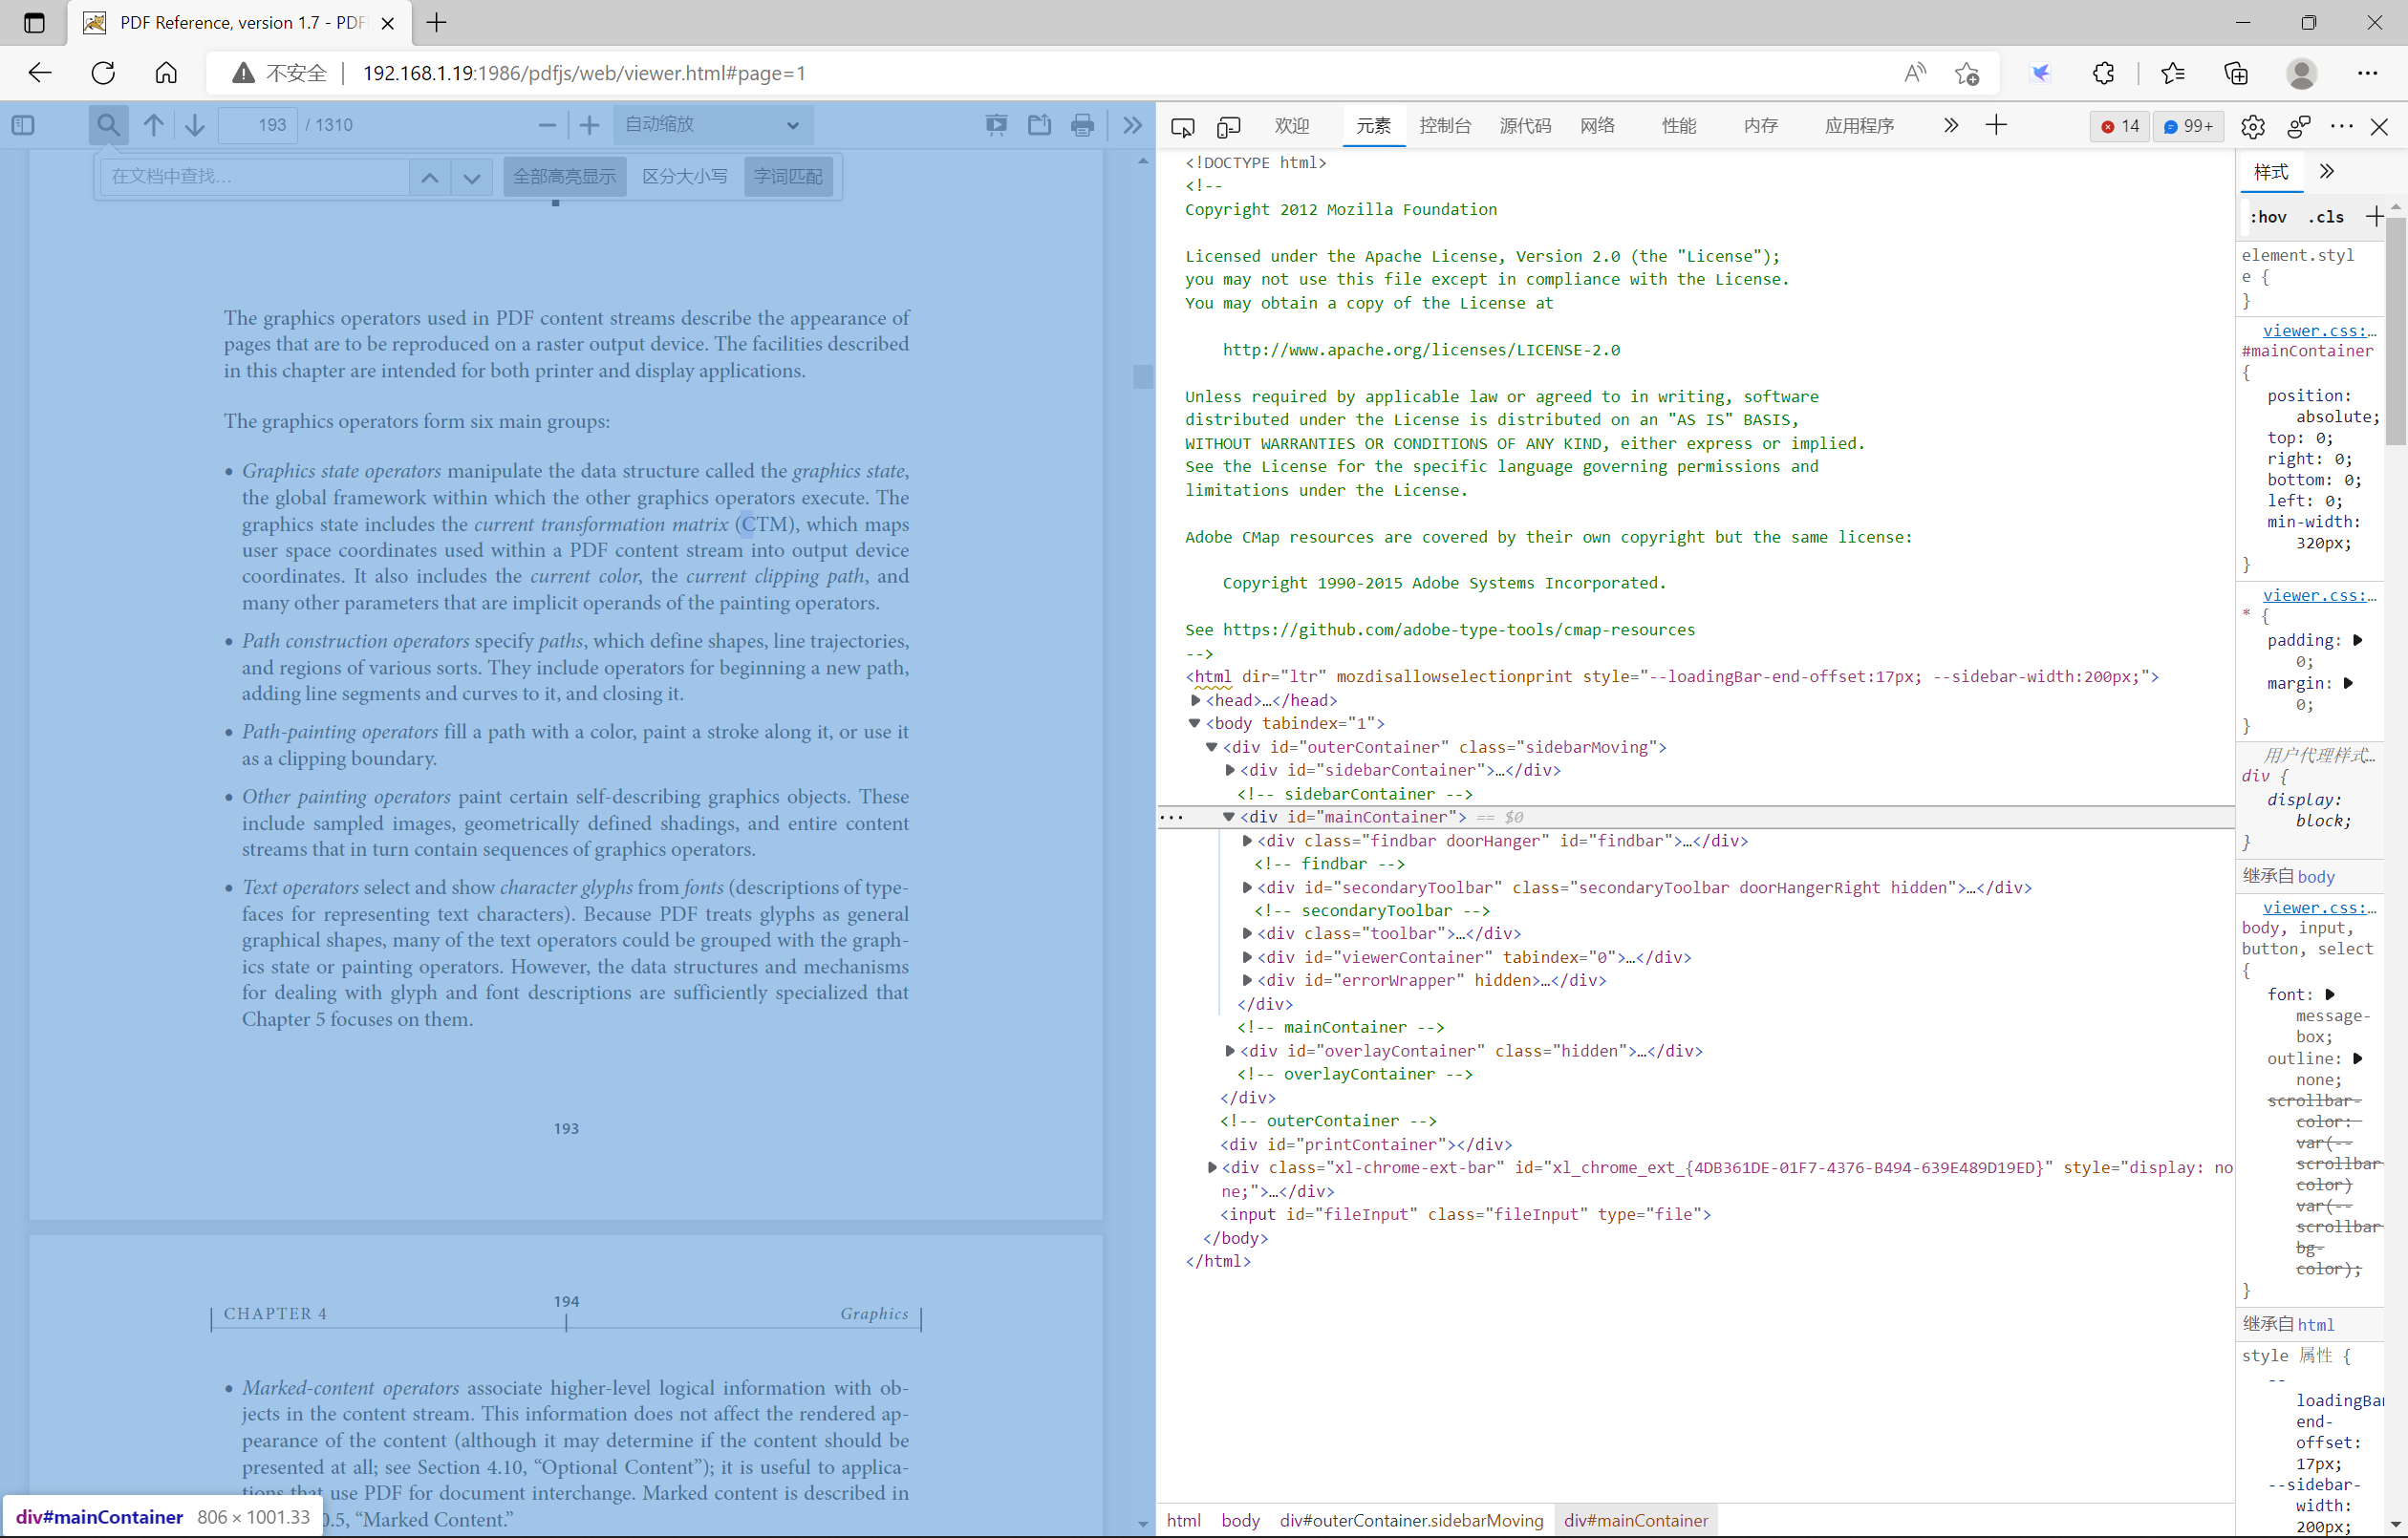Switch to the Welcome (欢迎) tab
This screenshot has height=1538, width=2408.
(1292, 126)
